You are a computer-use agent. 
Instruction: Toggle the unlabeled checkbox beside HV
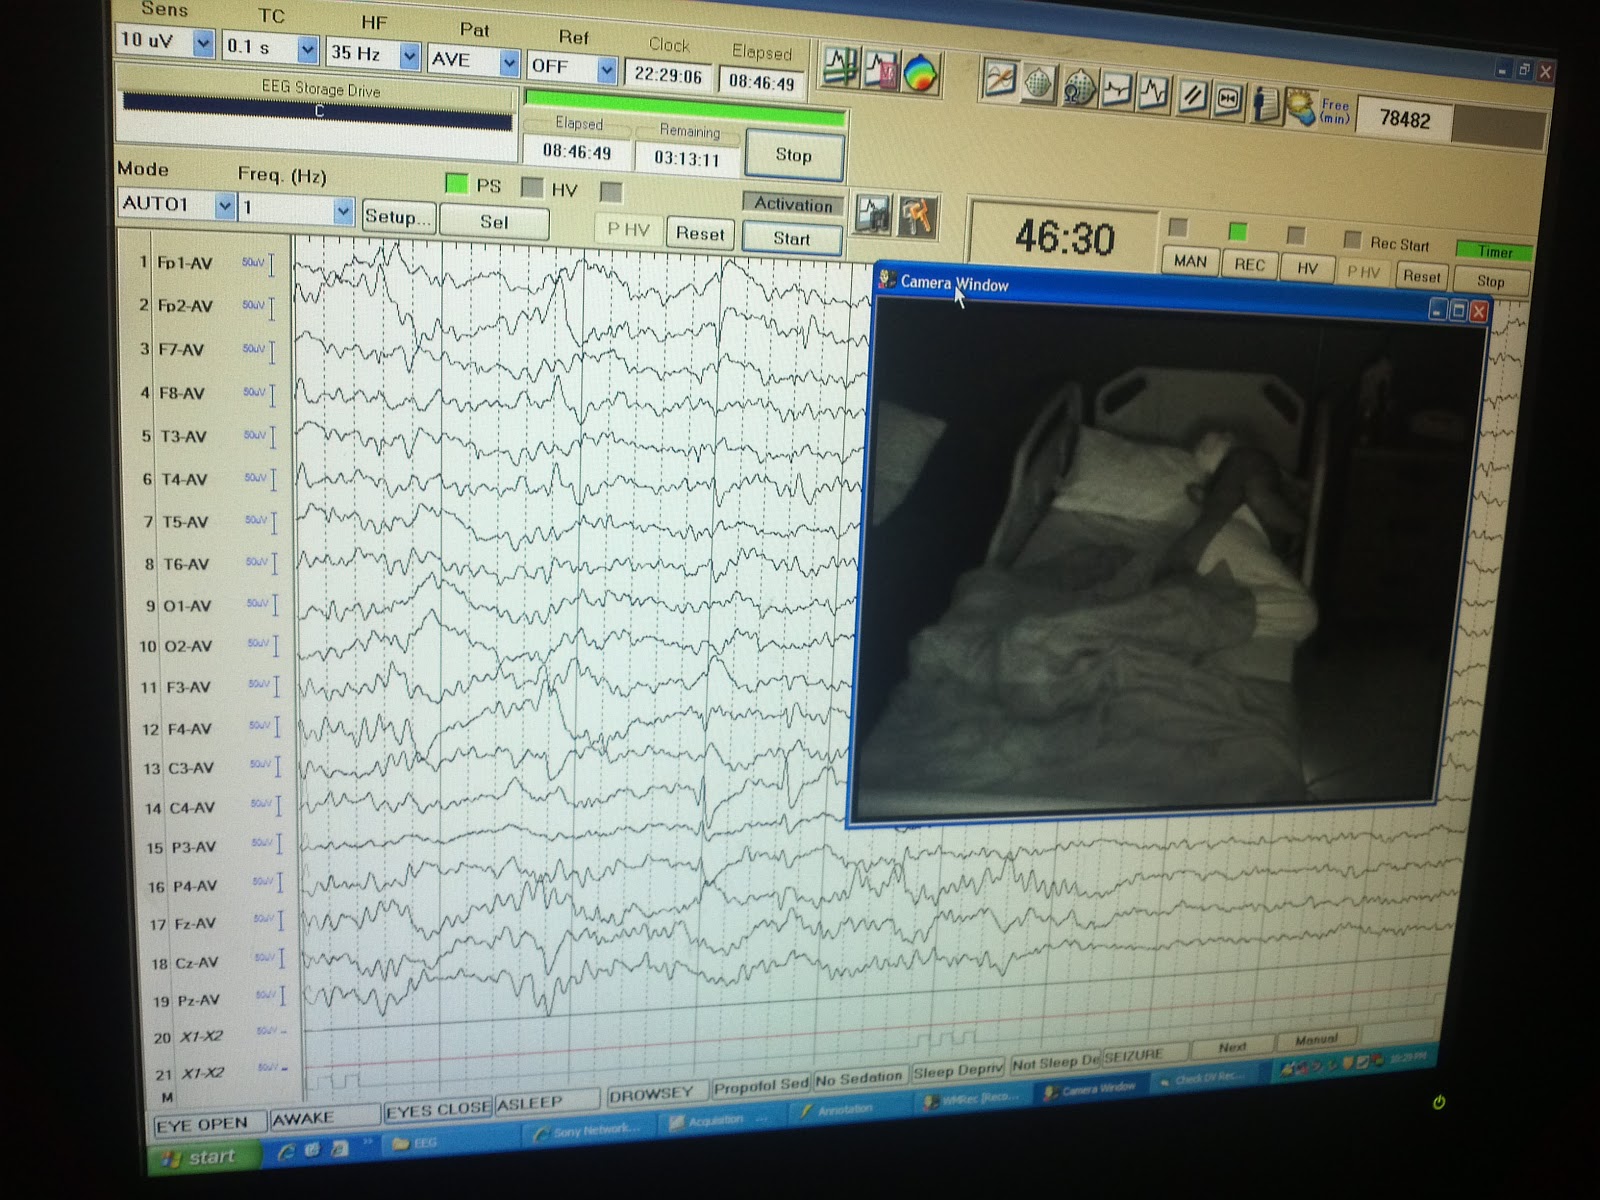611,191
